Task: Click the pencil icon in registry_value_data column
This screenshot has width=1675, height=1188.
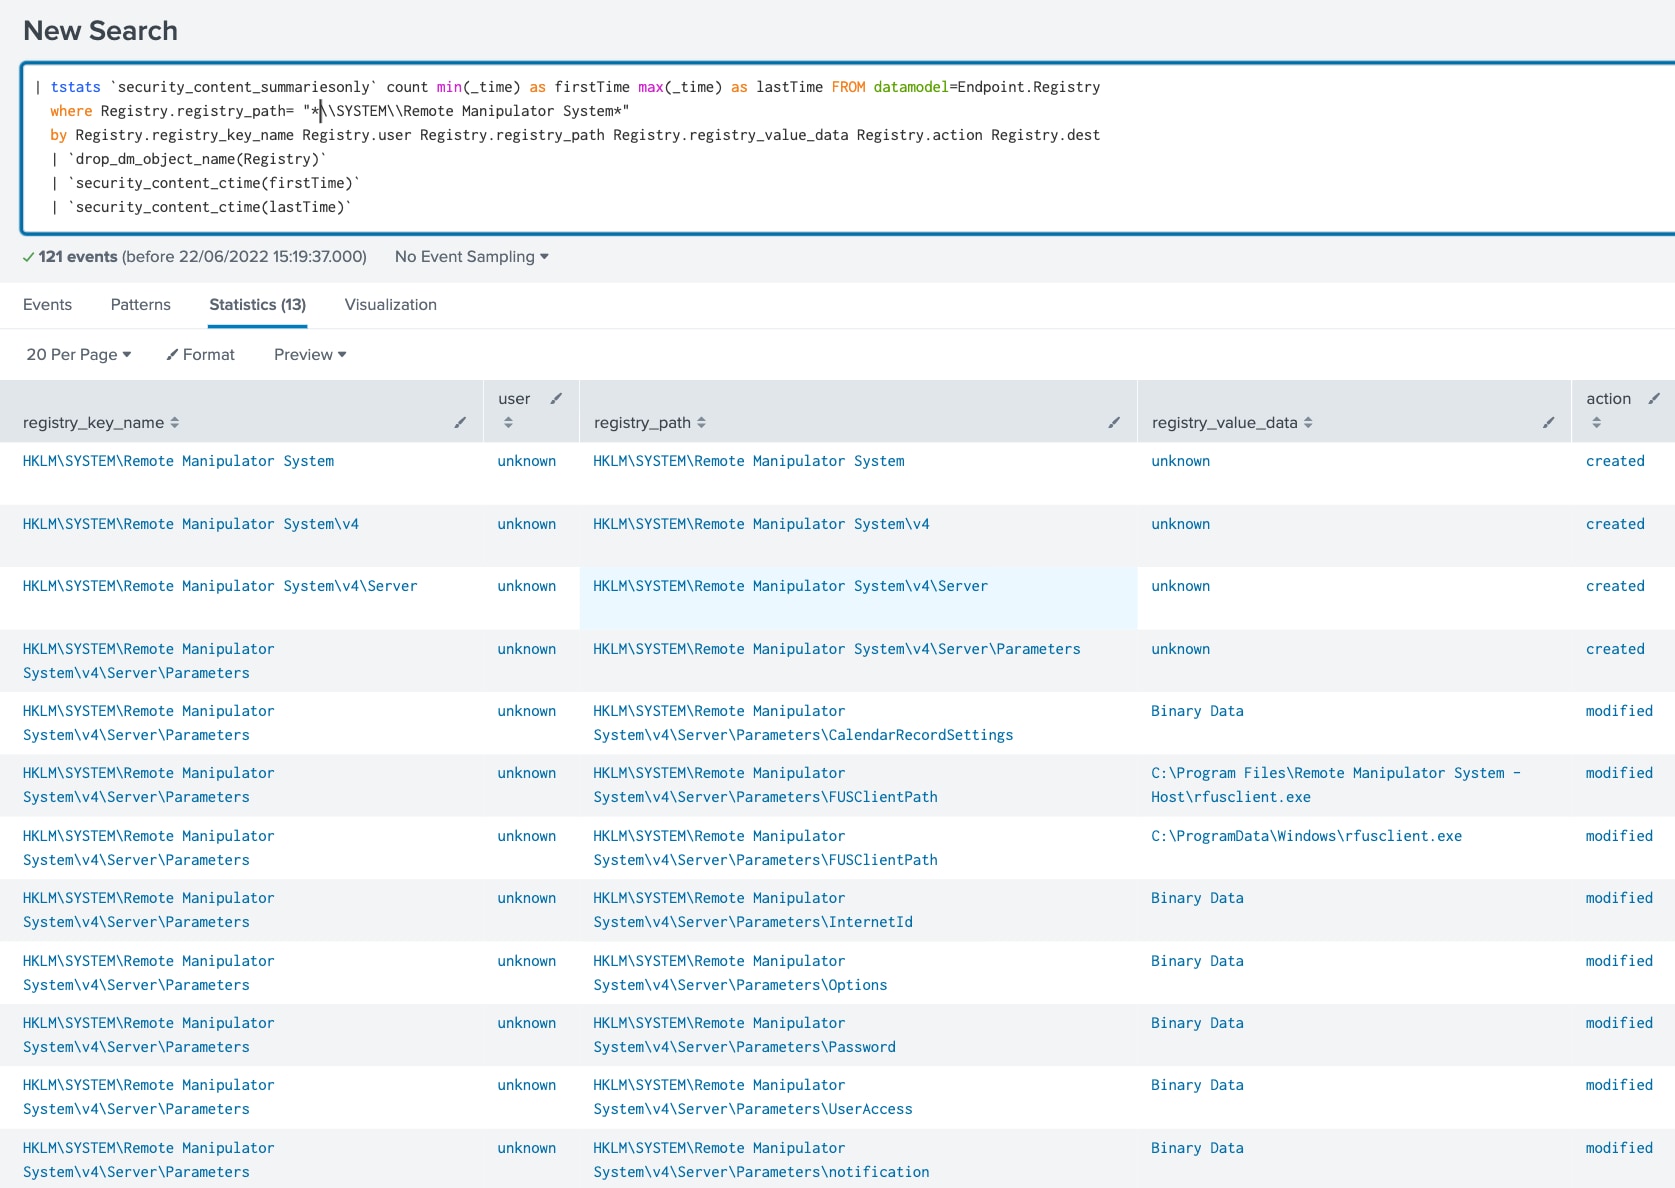Action: pos(1548,423)
